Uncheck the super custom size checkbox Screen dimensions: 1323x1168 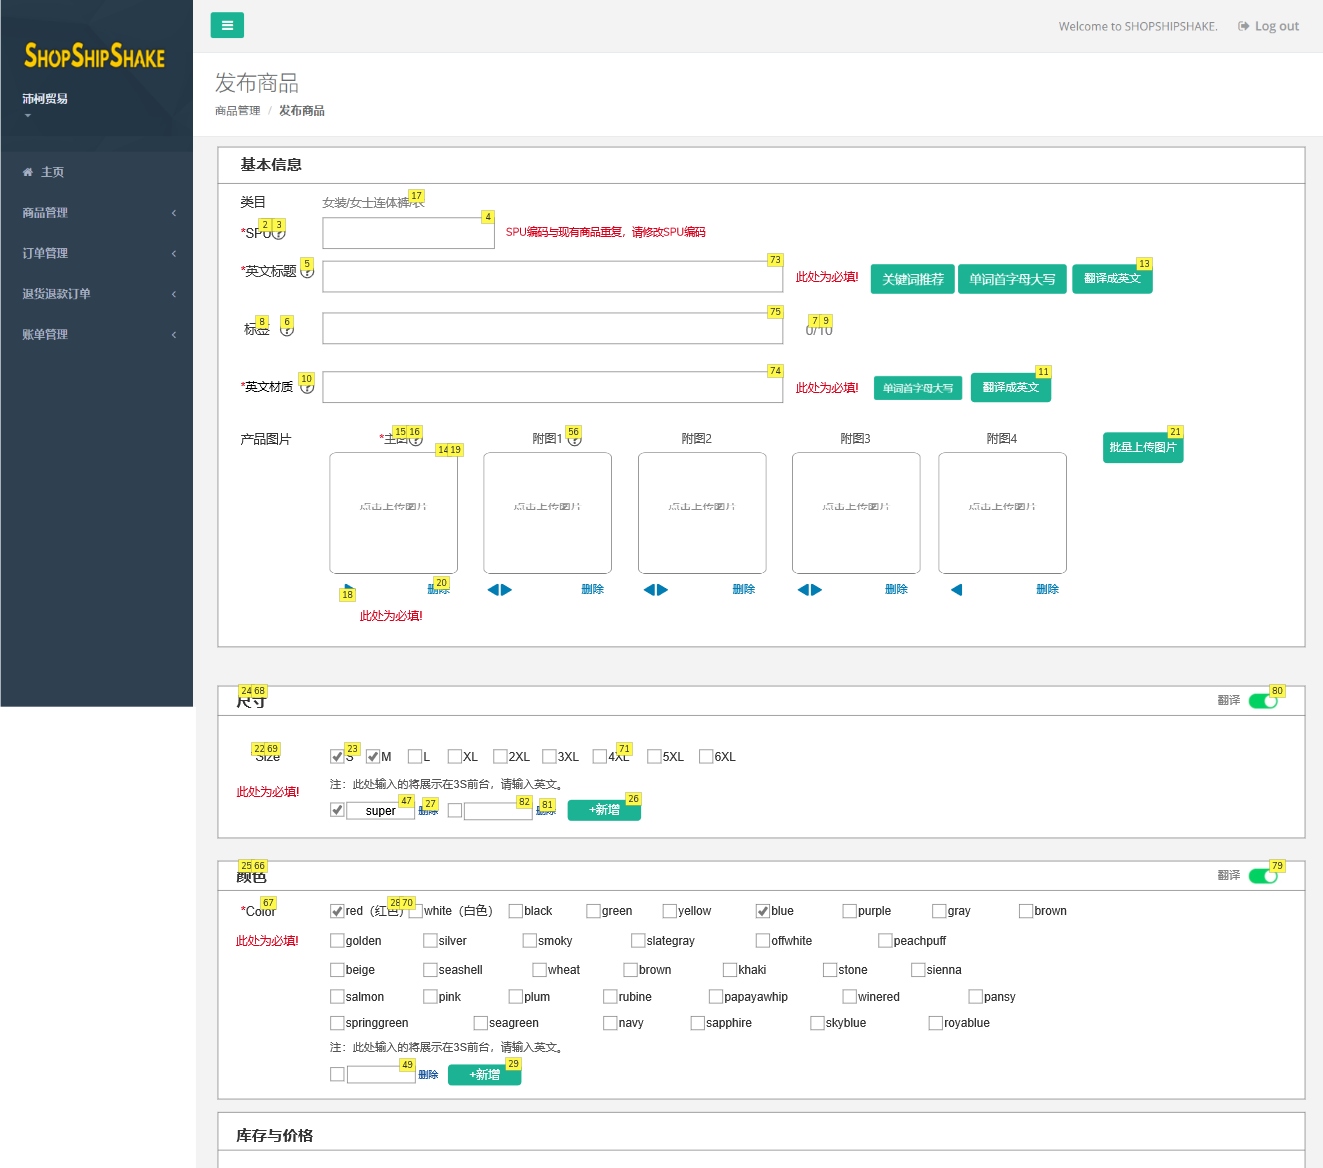tap(337, 811)
